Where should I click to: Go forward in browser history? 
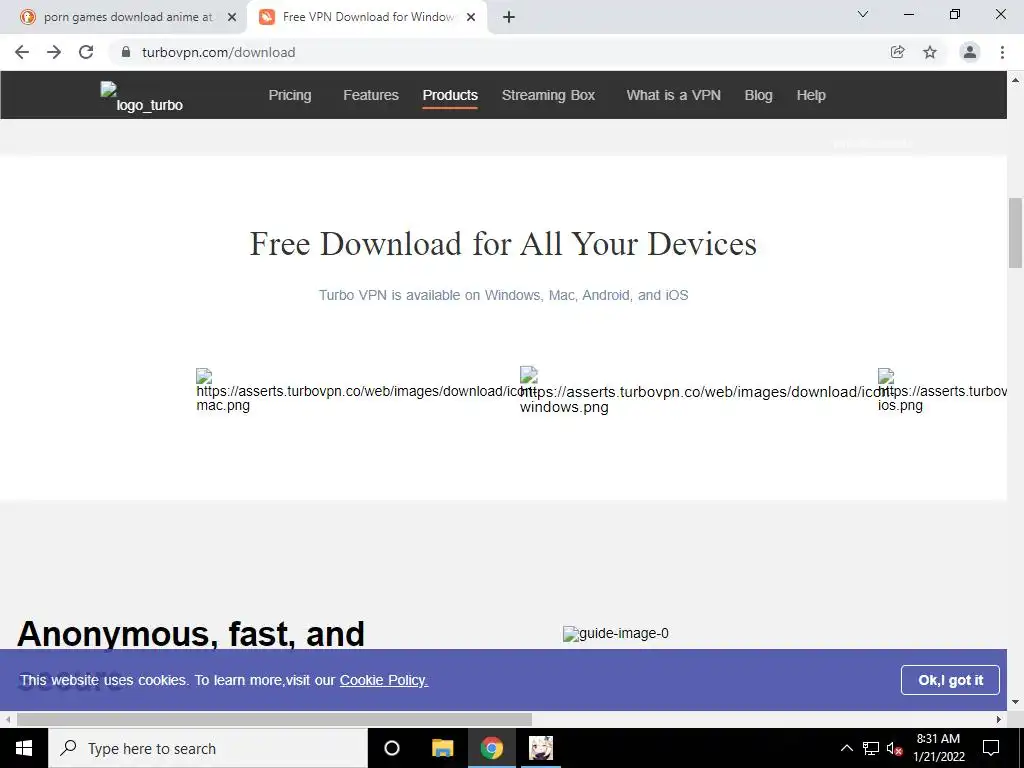click(x=54, y=52)
